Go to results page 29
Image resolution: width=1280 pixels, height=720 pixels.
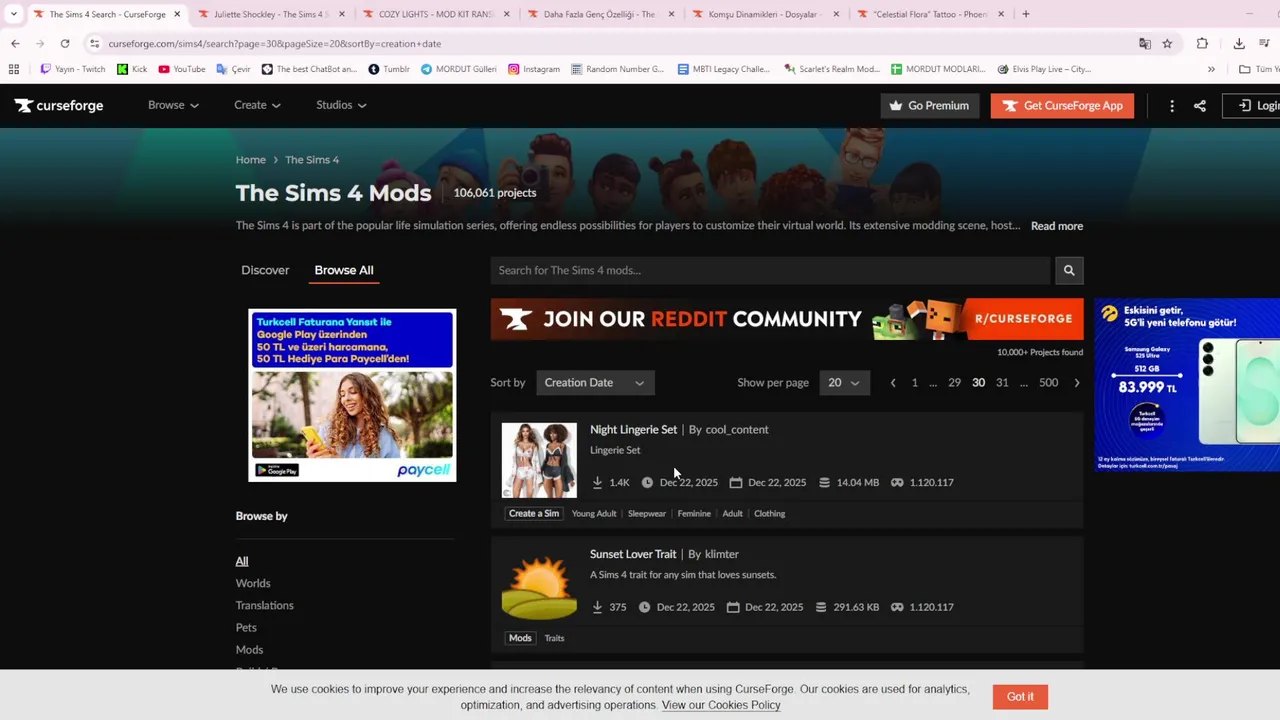tap(954, 383)
